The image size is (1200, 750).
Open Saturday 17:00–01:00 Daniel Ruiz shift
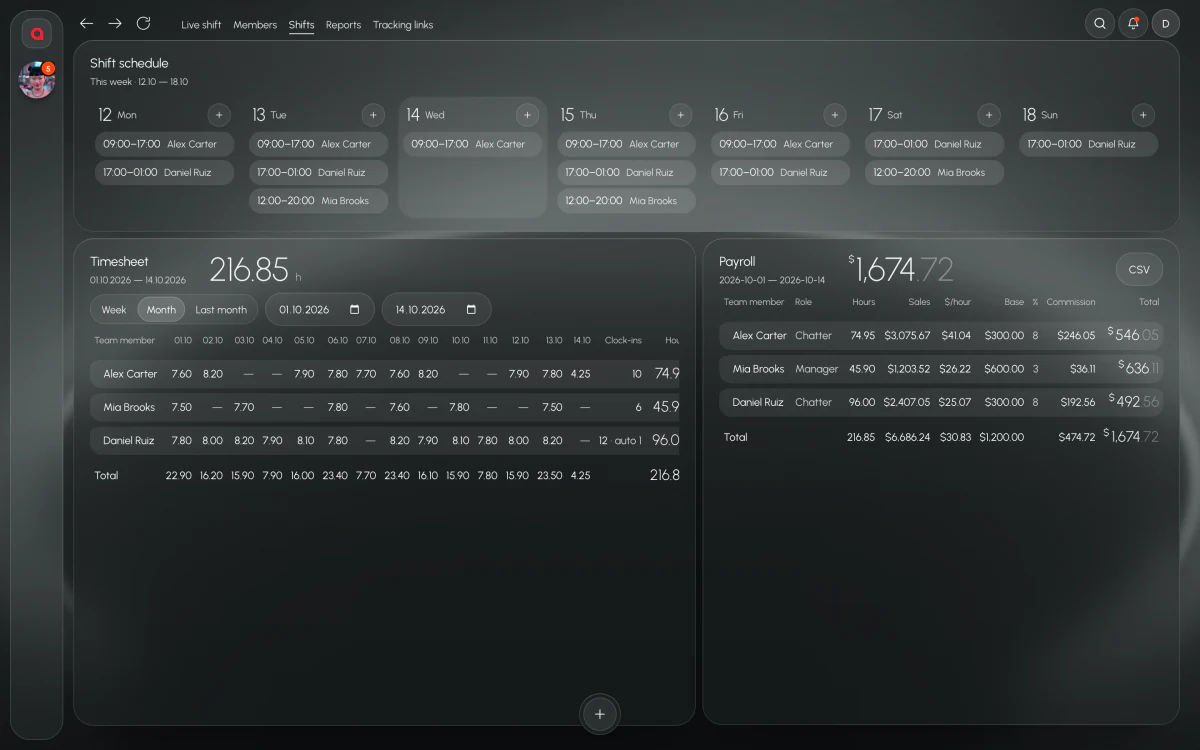point(934,144)
